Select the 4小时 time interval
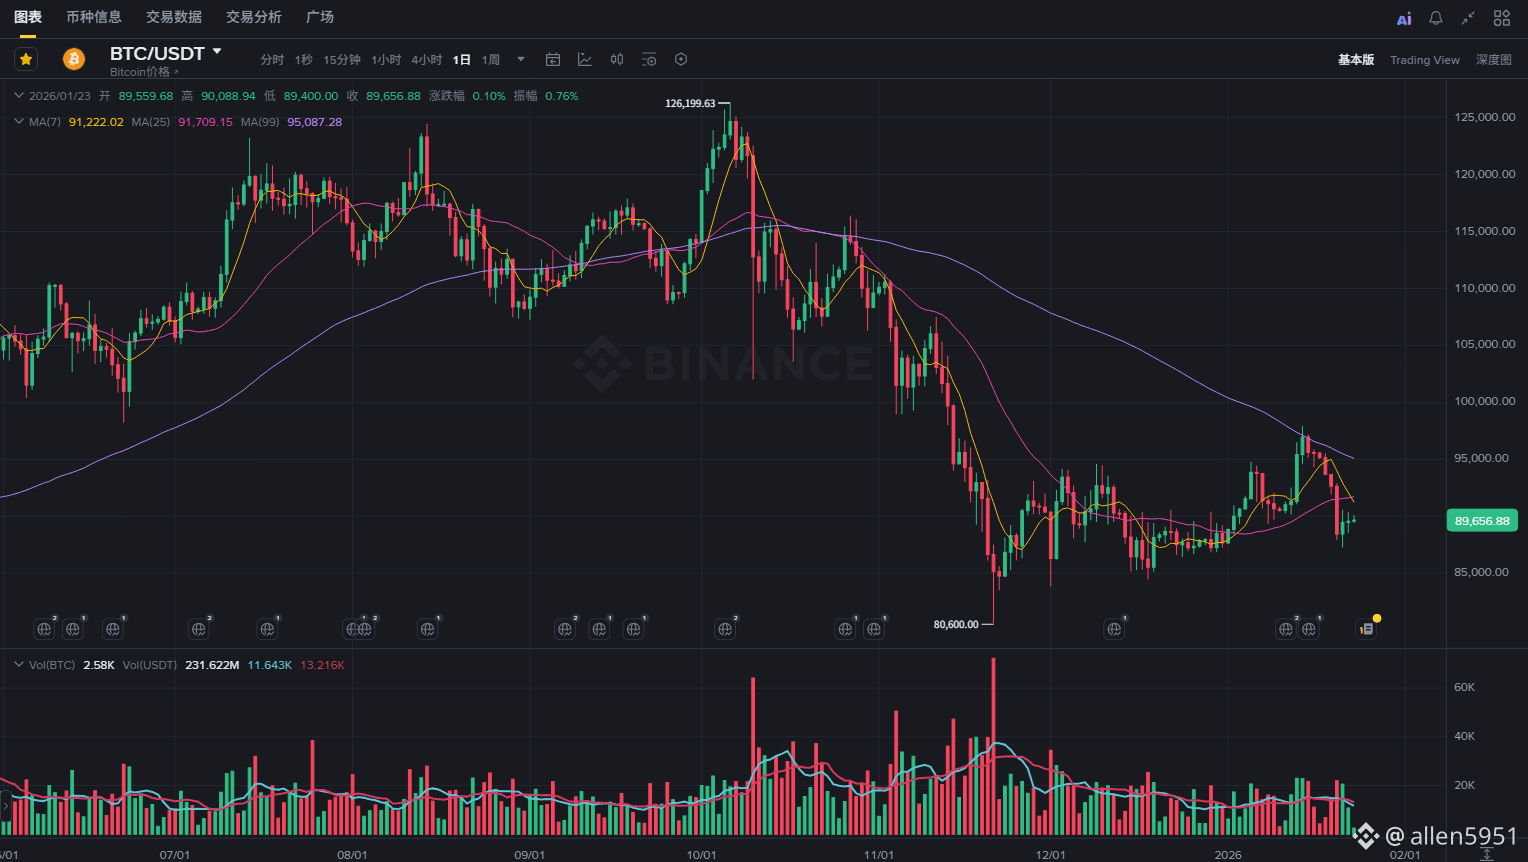 coord(426,60)
